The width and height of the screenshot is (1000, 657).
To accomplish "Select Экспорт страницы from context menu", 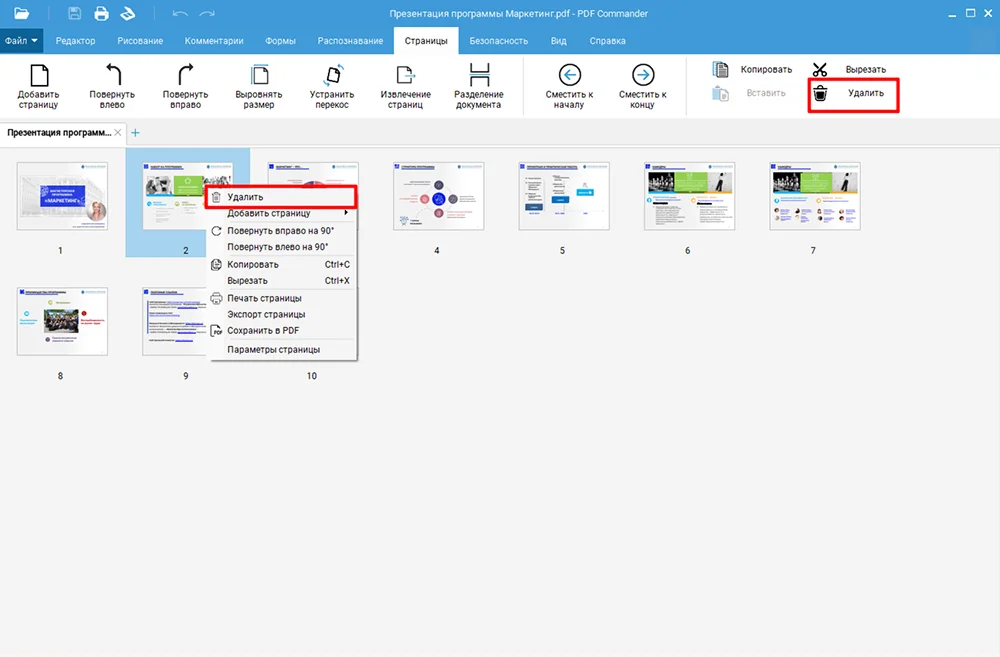I will pyautogui.click(x=265, y=314).
